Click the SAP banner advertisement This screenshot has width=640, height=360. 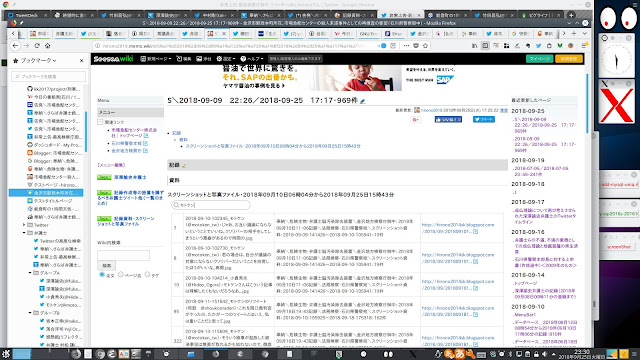(x=339, y=78)
